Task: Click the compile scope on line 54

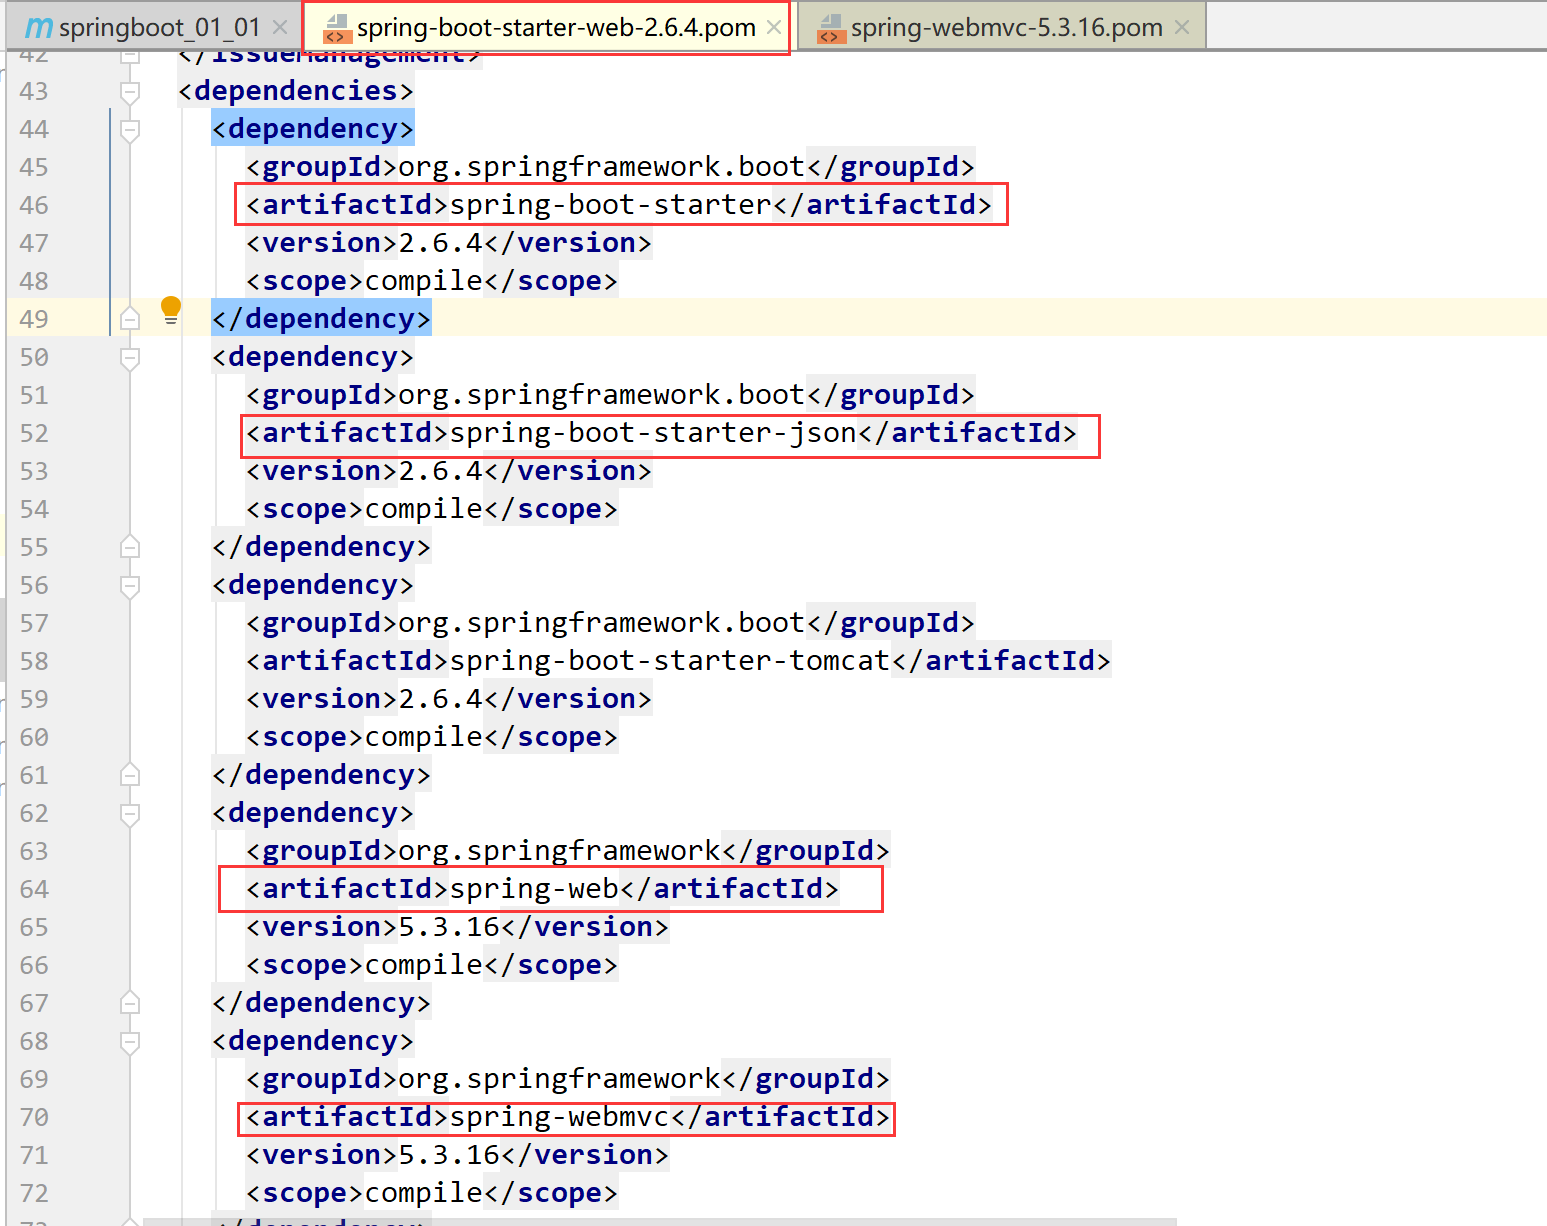Action: tap(424, 509)
